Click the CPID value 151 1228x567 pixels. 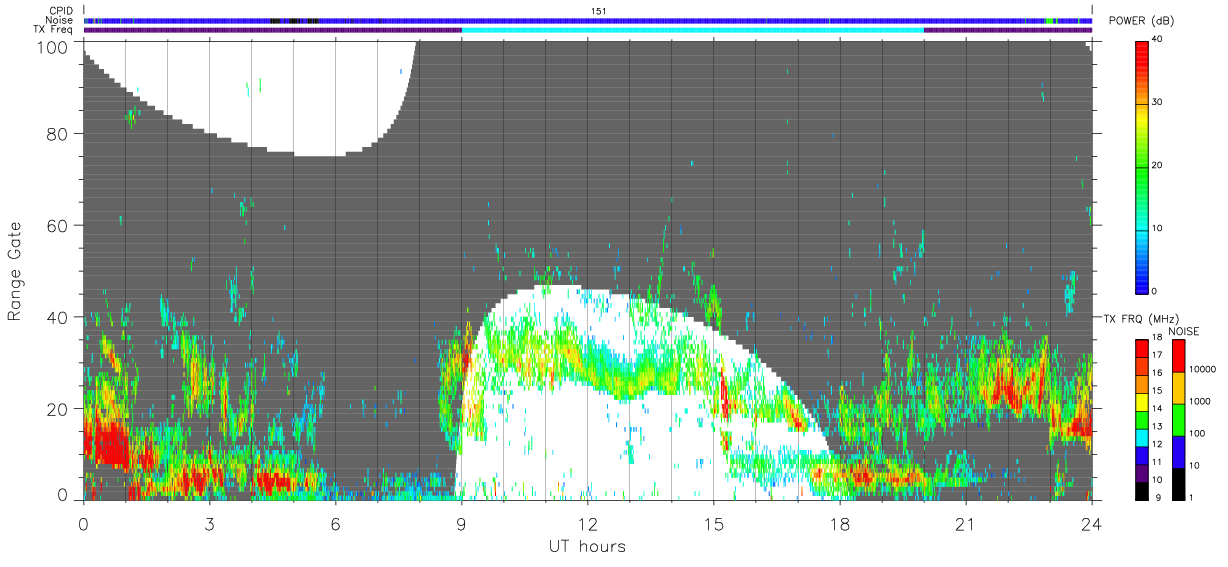[x=598, y=11]
